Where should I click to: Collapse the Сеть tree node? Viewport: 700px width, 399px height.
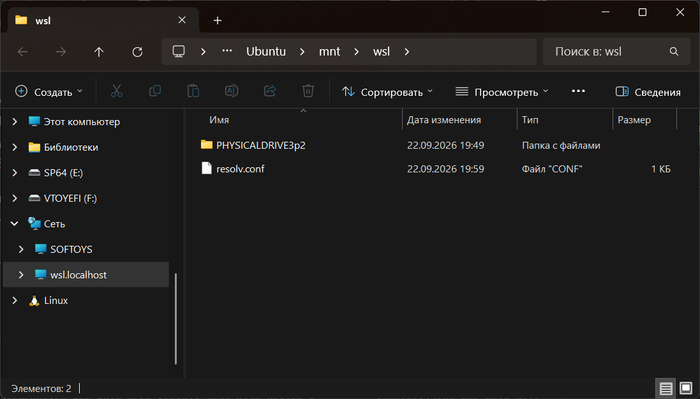tap(14, 224)
